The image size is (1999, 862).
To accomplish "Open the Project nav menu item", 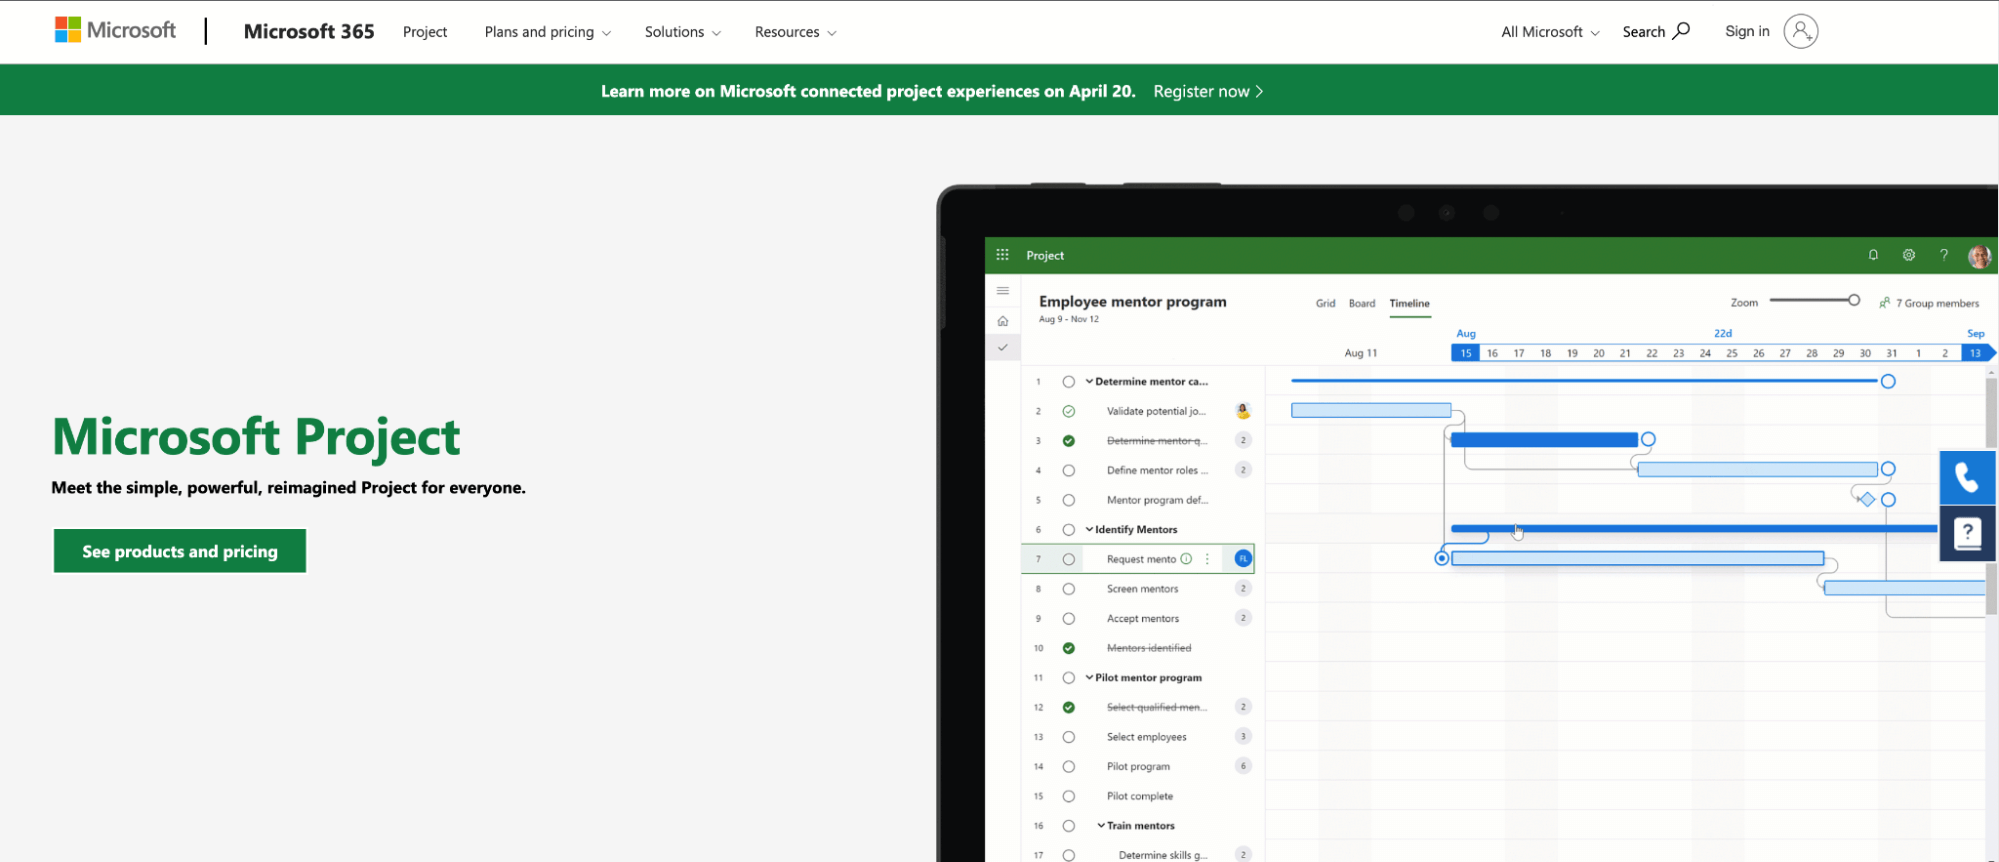I will pos(424,32).
